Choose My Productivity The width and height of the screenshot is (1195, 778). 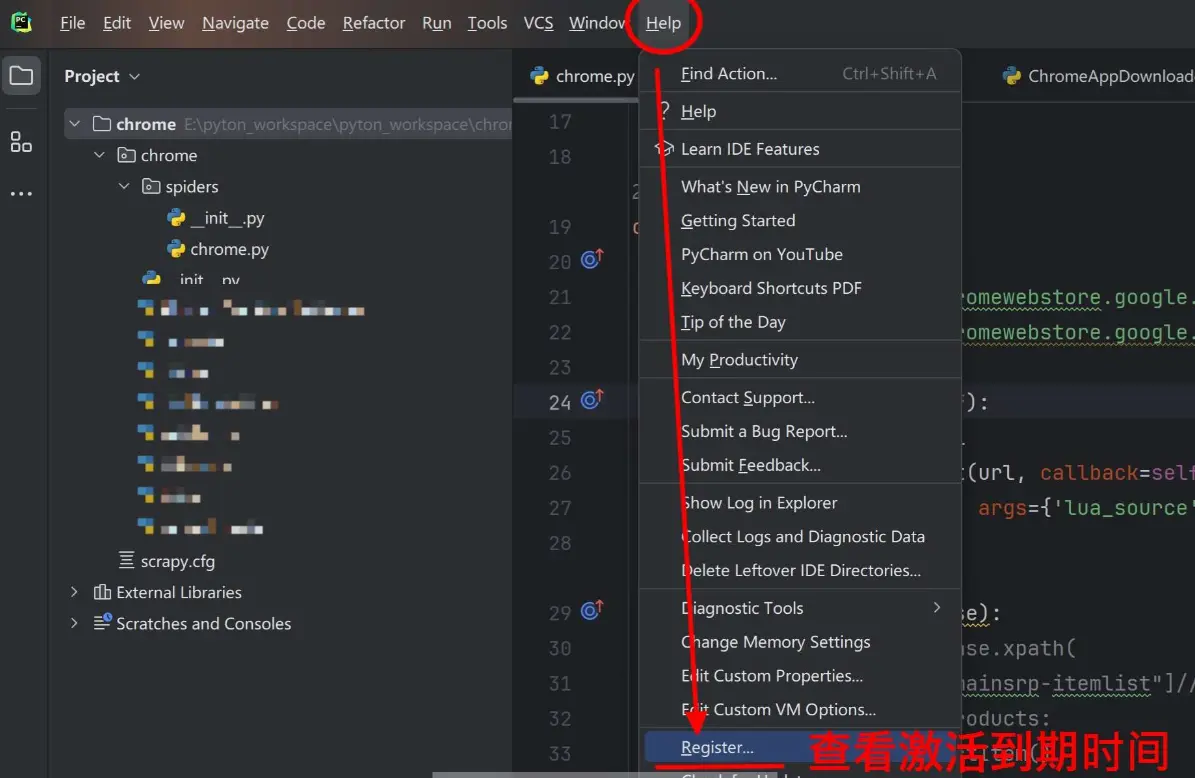pos(800,360)
